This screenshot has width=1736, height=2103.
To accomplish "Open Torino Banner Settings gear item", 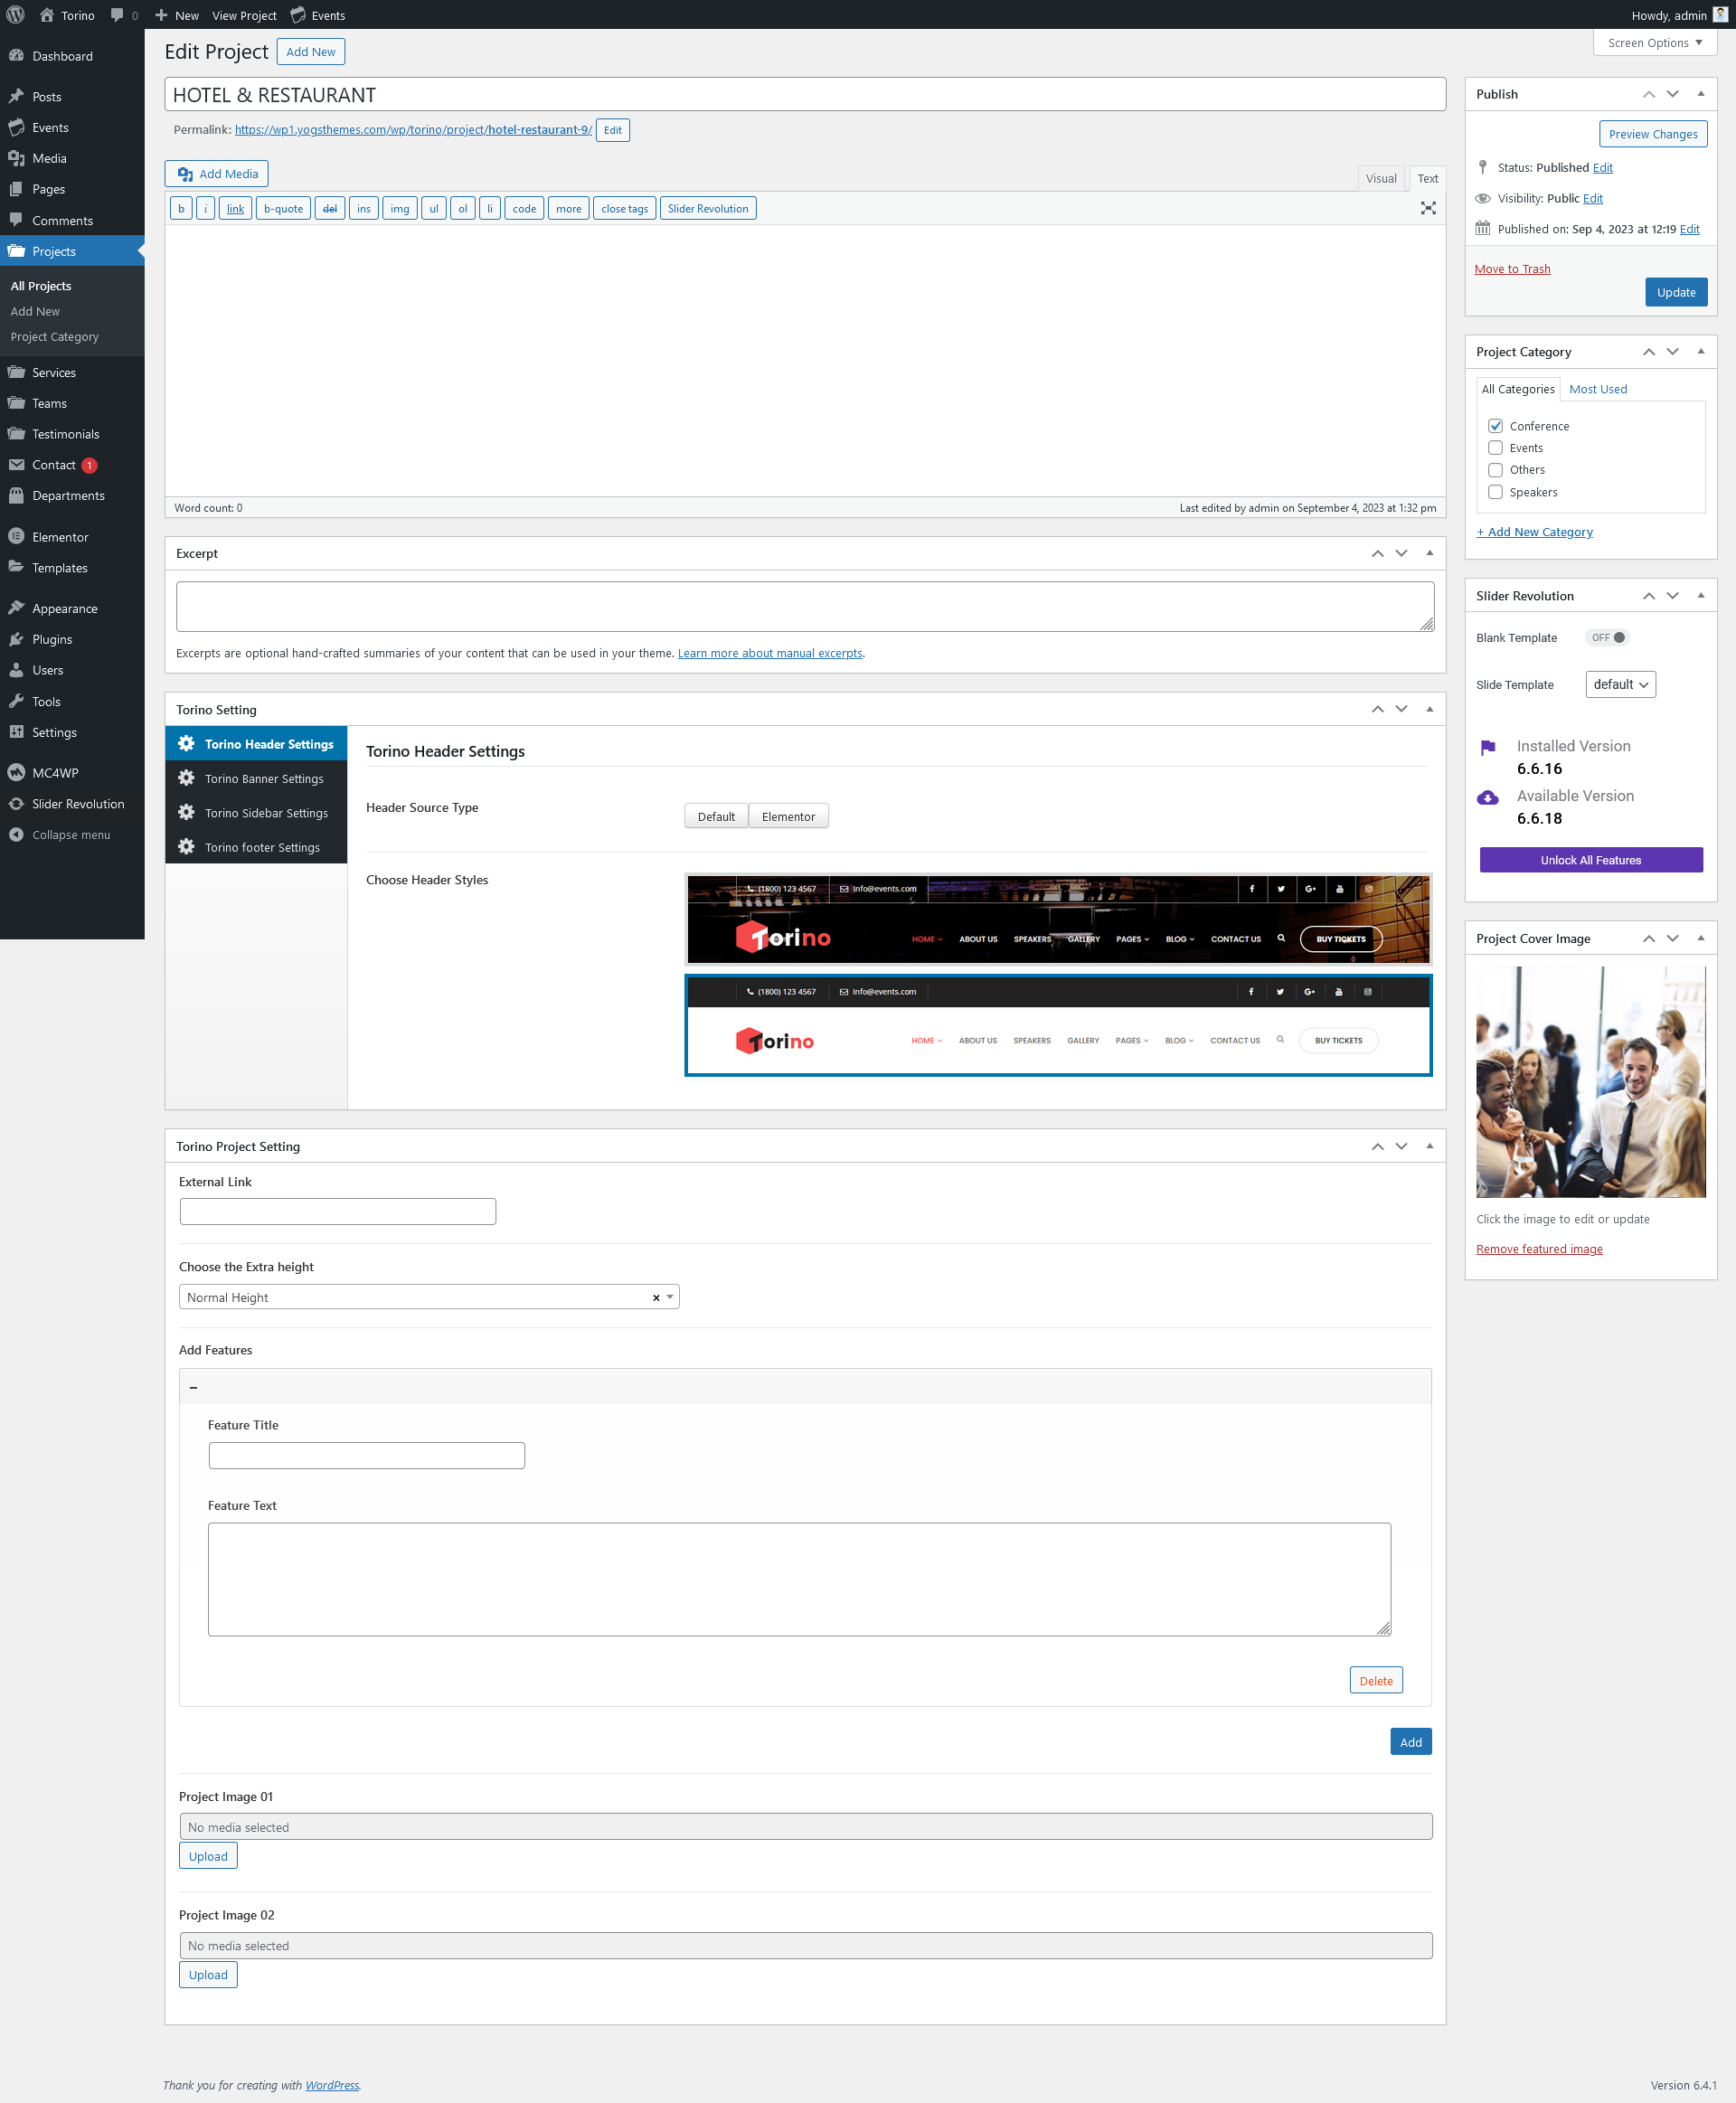I will 263,779.
